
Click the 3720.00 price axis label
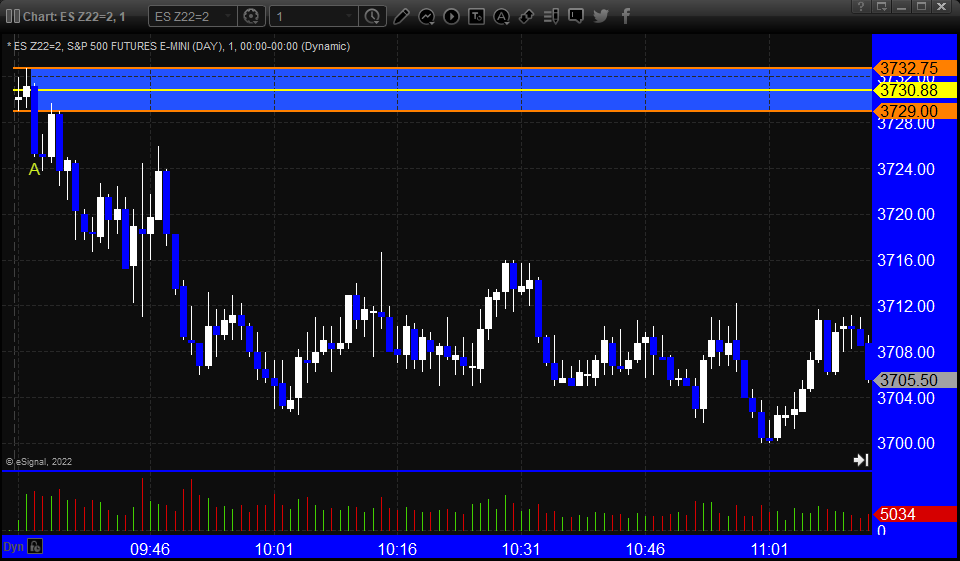[906, 214]
